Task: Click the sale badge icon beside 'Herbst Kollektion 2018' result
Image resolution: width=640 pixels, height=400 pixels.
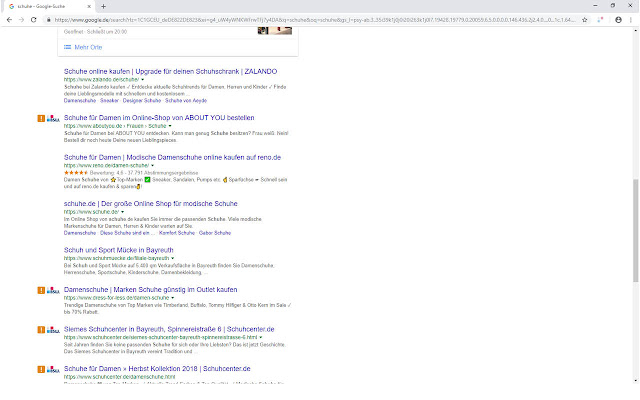Action: pos(53,369)
